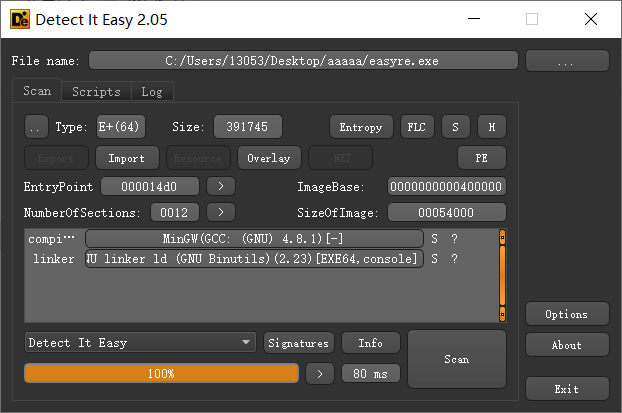Open scan engine dropdown 'Detect It Easy'
This screenshot has width=622, height=413.
click(x=140, y=343)
